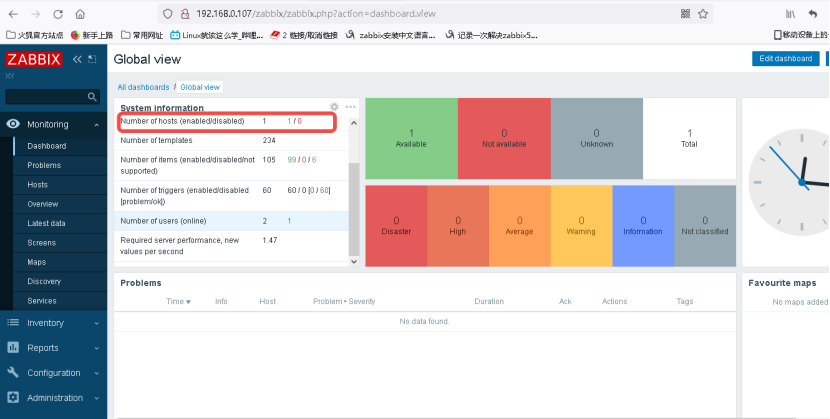830x419 pixels.
Task: Click the Number of templates row
Action: (x=231, y=141)
